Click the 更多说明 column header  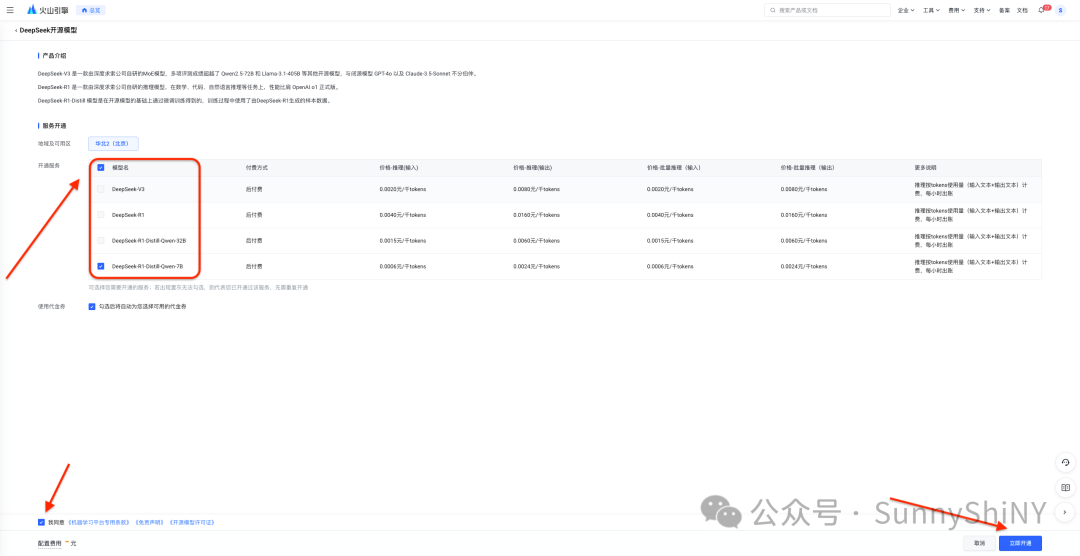coord(926,167)
